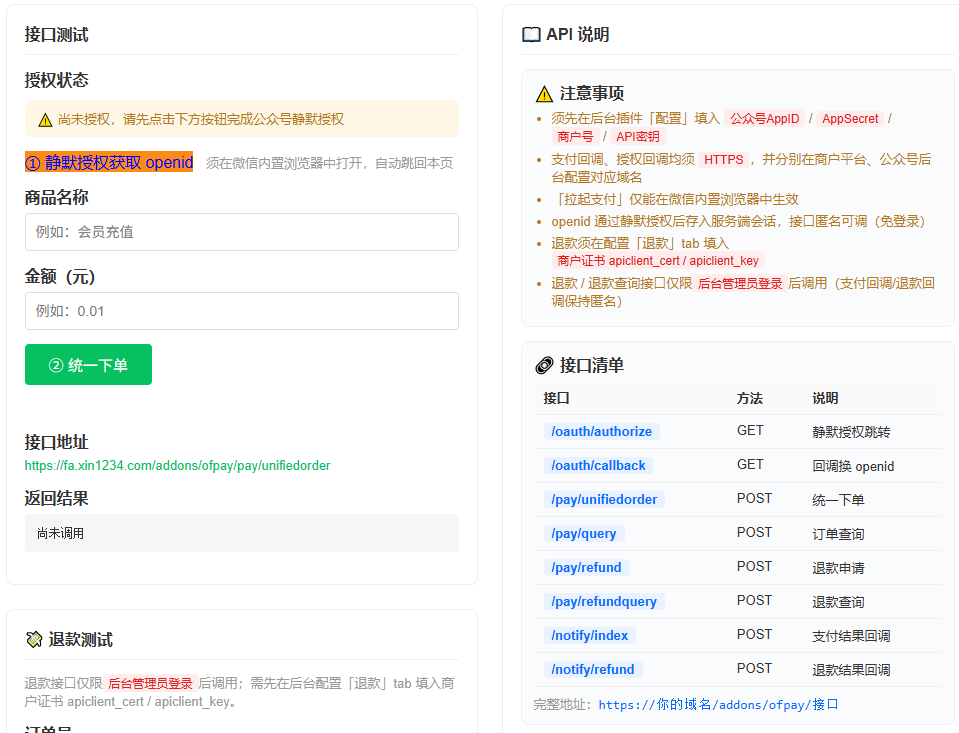Click /pay/query endpoint cell
This screenshot has width=959, height=733.
click(x=583, y=534)
